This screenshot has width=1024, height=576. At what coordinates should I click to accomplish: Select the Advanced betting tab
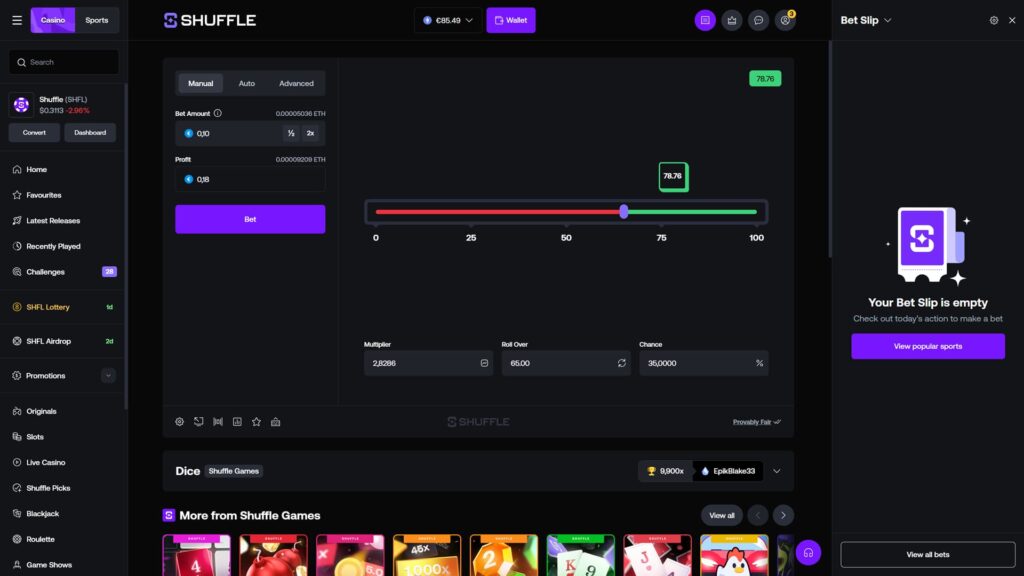pyautogui.click(x=296, y=83)
